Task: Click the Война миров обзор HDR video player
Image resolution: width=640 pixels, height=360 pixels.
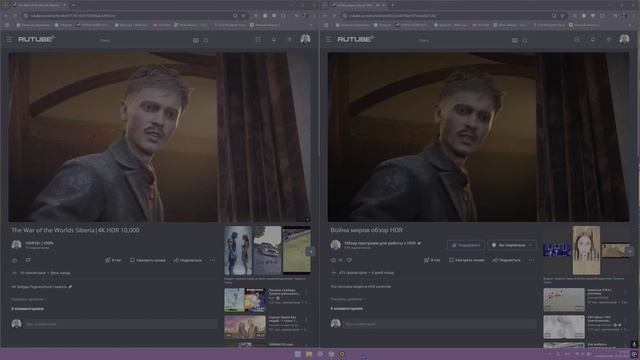Action: [x=478, y=137]
